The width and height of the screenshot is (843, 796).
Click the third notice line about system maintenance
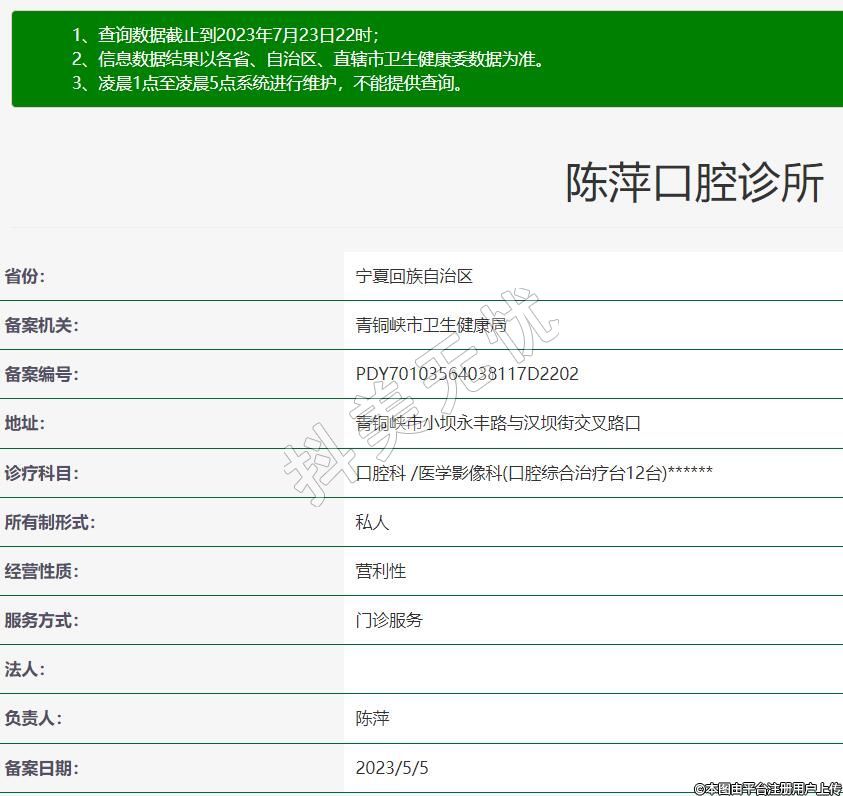coord(268,83)
